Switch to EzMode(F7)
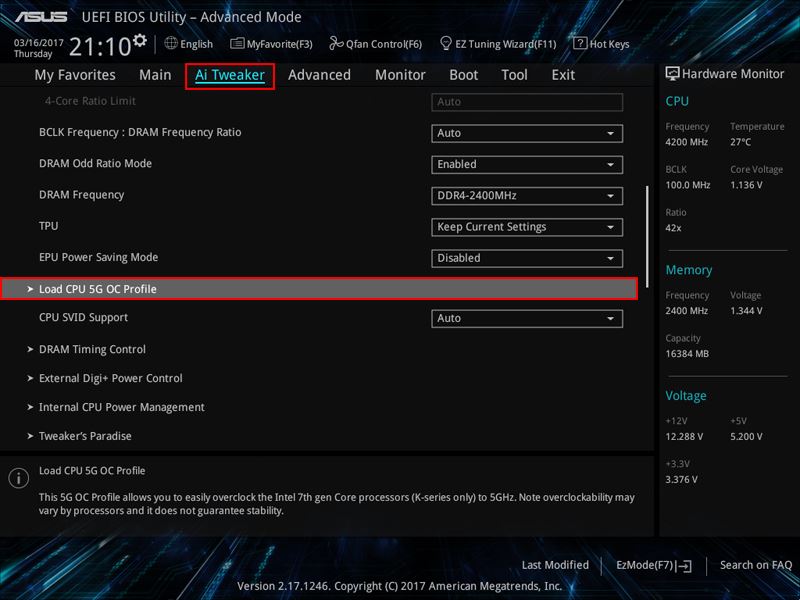The image size is (800, 600). pos(654,565)
